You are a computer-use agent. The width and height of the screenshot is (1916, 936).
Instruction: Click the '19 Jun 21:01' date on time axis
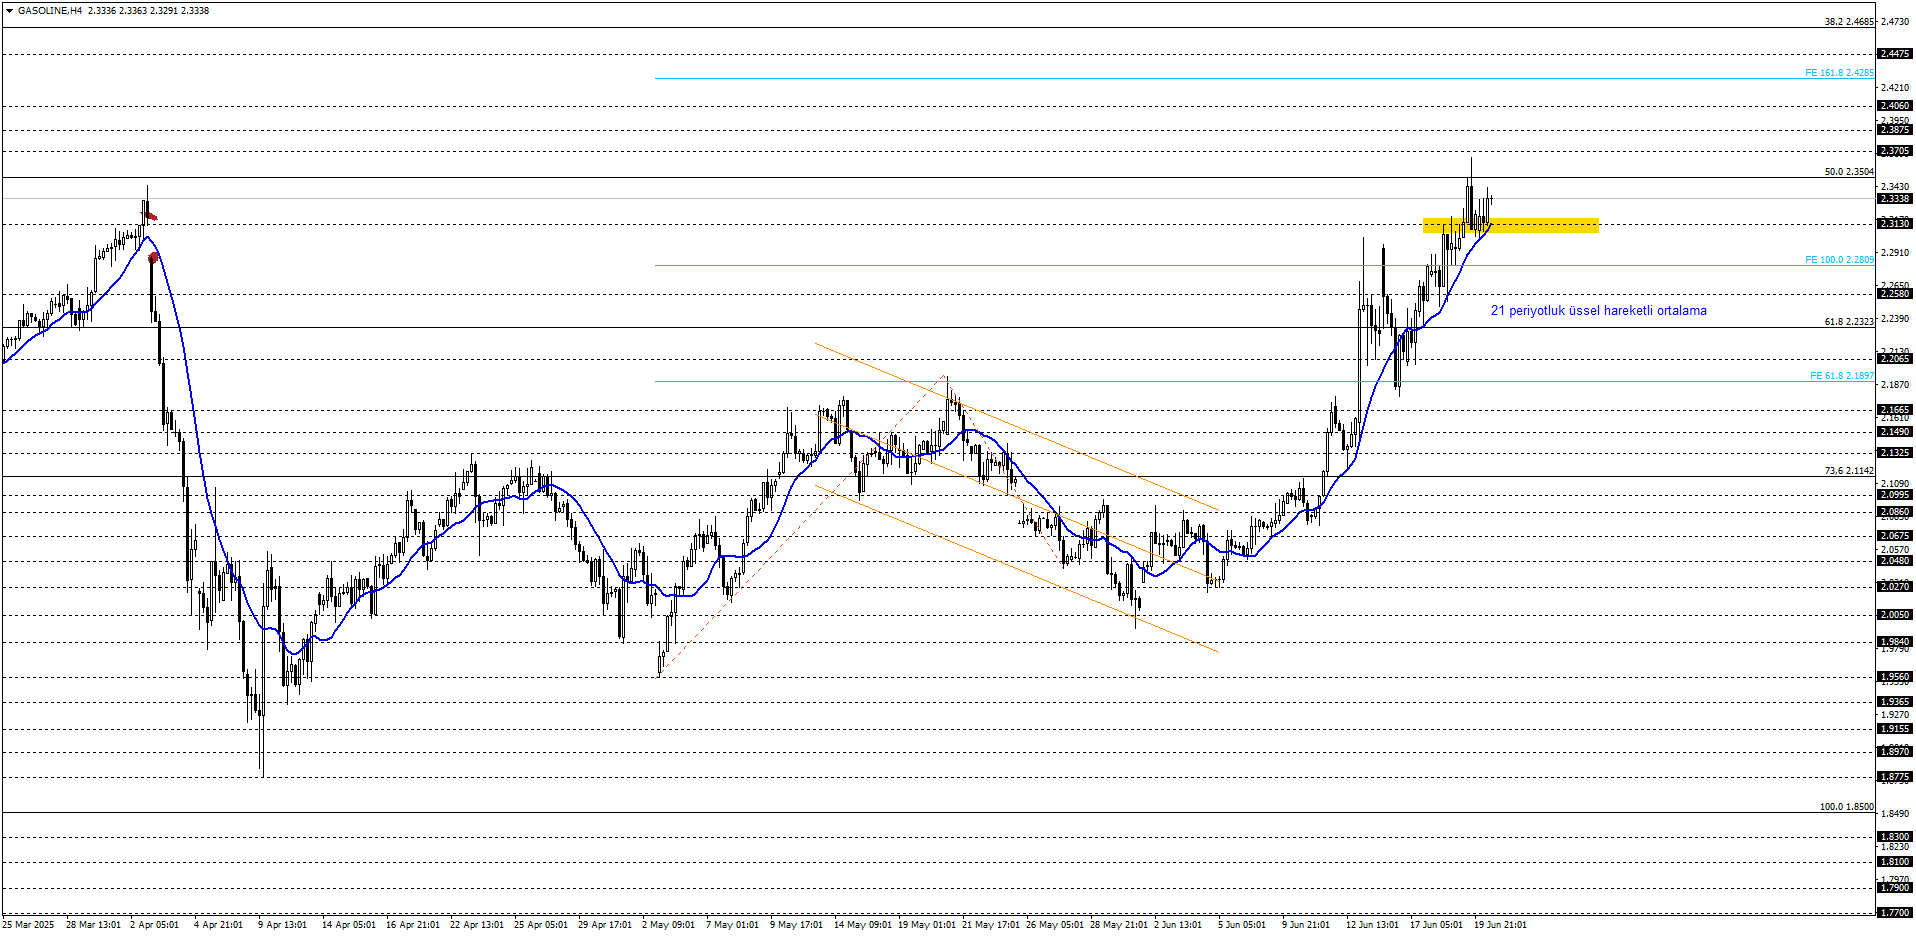pyautogui.click(x=1500, y=925)
